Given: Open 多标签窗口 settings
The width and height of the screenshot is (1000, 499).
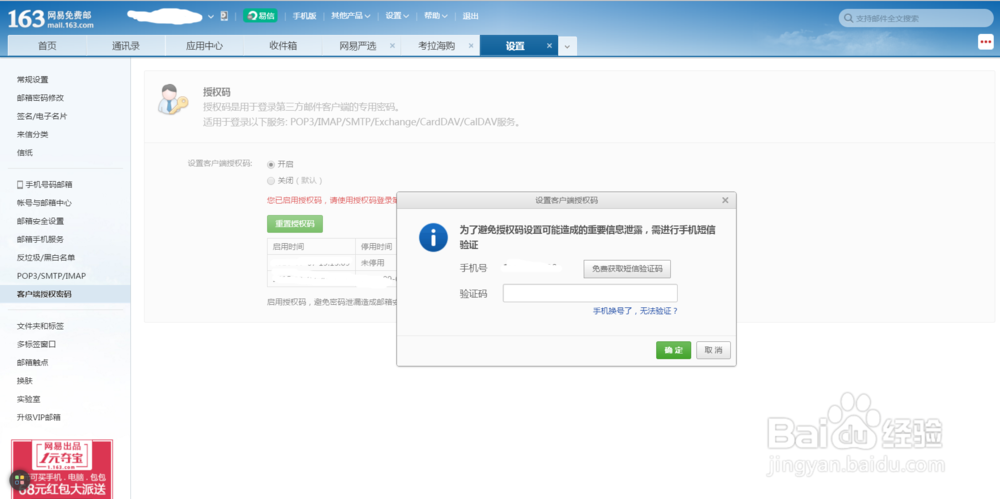Looking at the screenshot, I should (36, 344).
